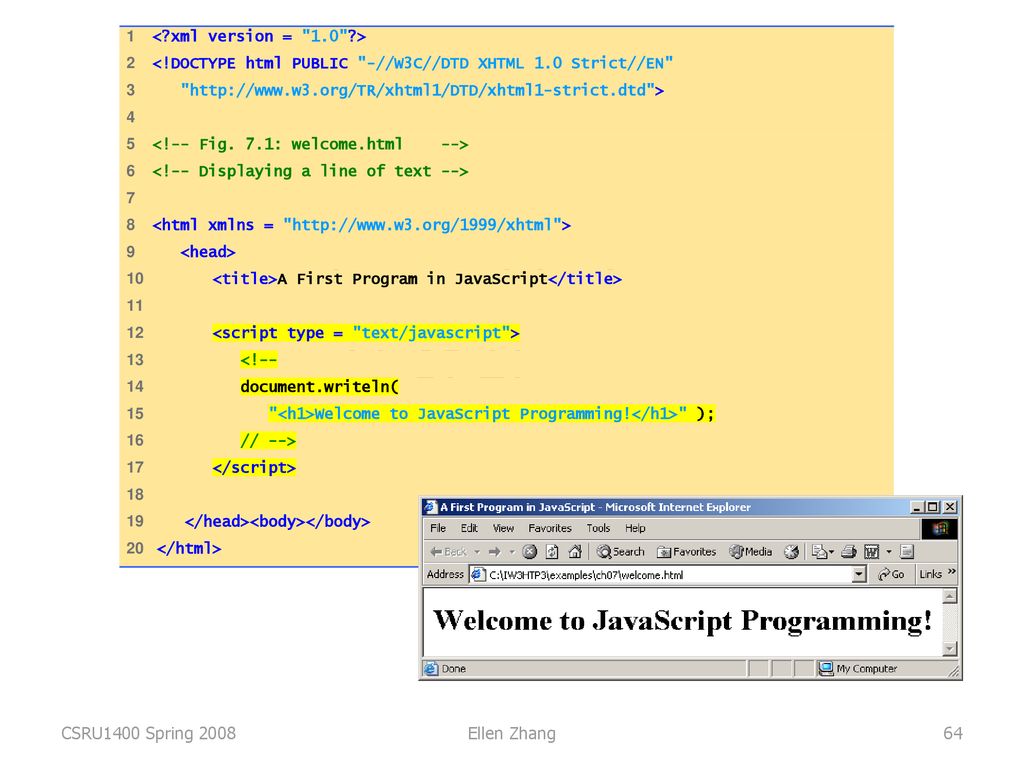Click the Stop loading icon
Screen dimensions: 1024x768
(530, 552)
